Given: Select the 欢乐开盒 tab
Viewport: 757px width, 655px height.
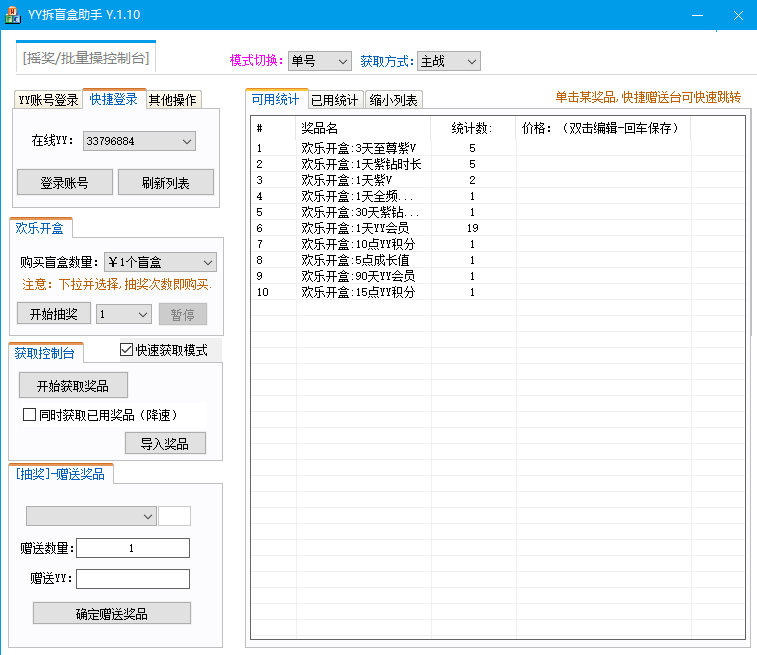Looking at the screenshot, I should click(40, 228).
